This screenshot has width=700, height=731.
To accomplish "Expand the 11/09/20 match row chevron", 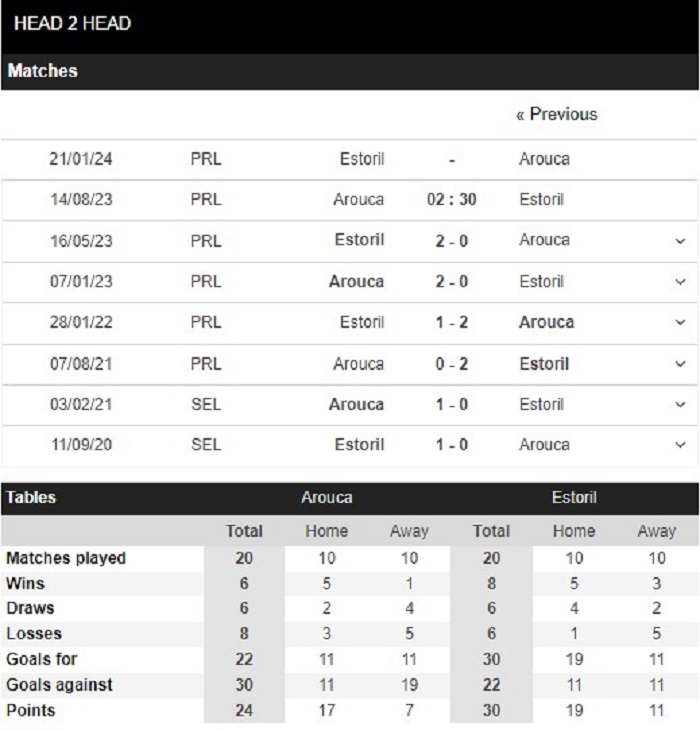I will pos(680,445).
